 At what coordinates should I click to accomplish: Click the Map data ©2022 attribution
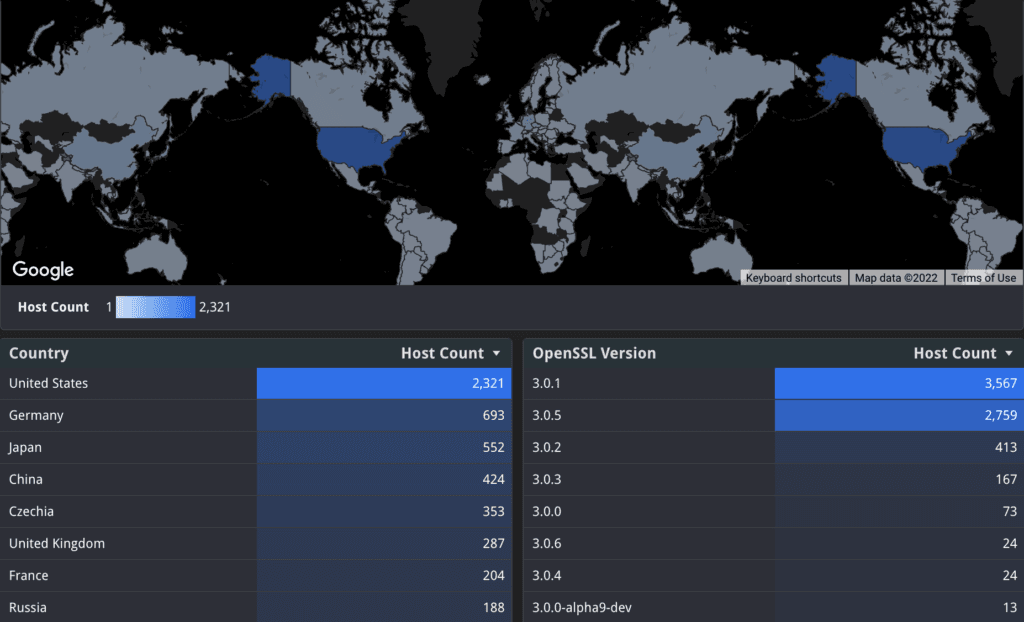click(896, 277)
